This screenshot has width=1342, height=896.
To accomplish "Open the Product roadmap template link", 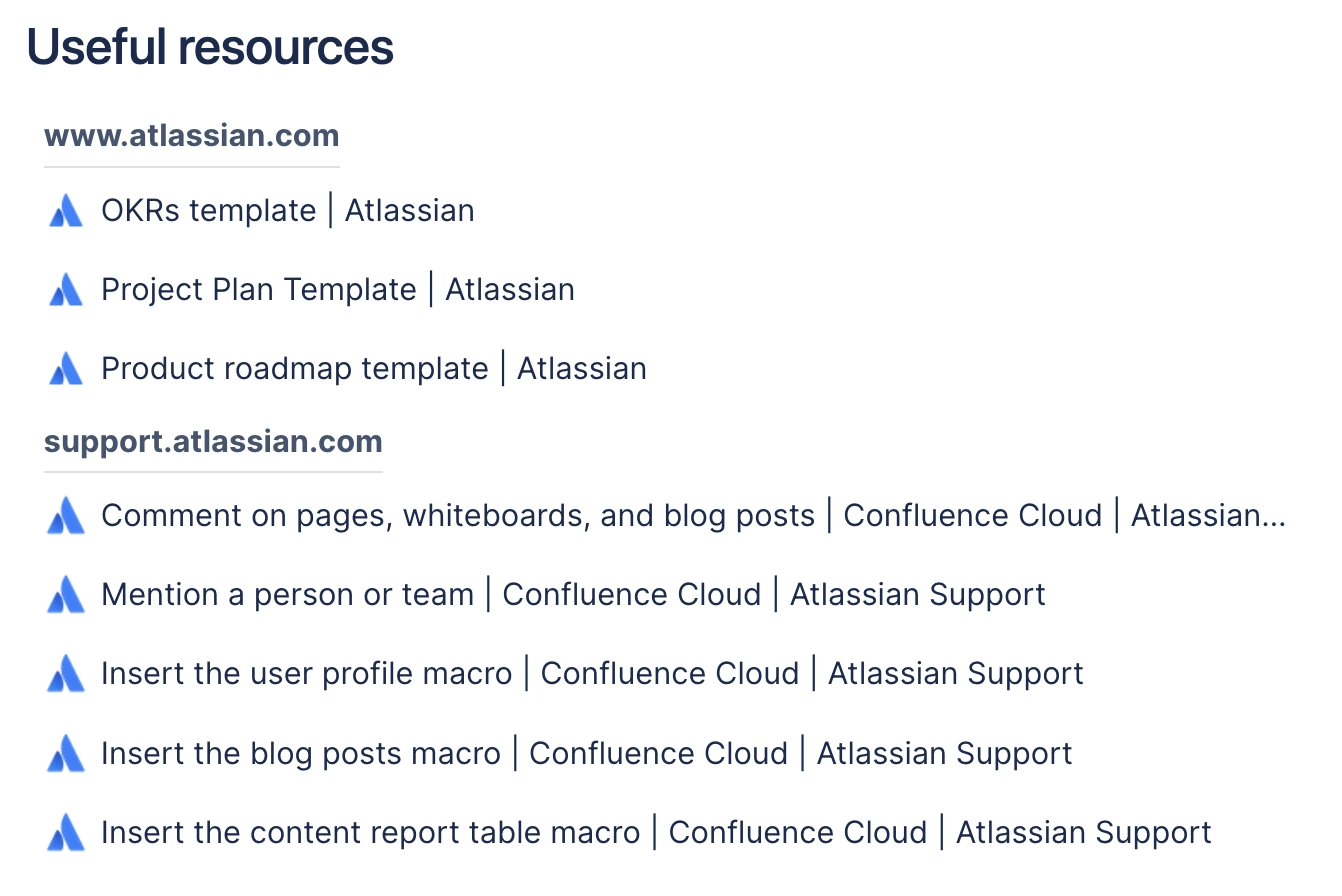I will tap(374, 369).
